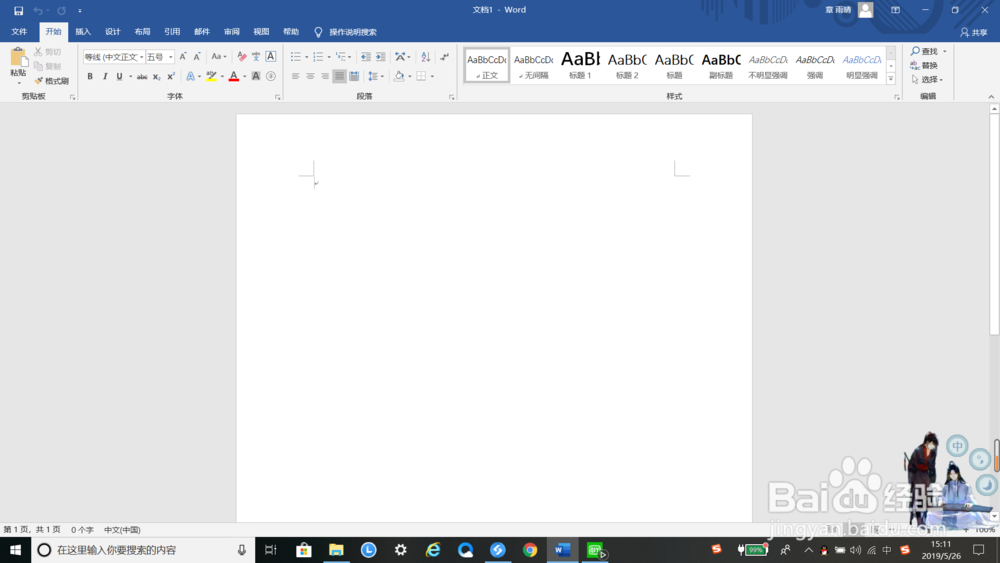Open Microsoft Store from the taskbar
Image resolution: width=1000 pixels, height=563 pixels.
(x=304, y=550)
